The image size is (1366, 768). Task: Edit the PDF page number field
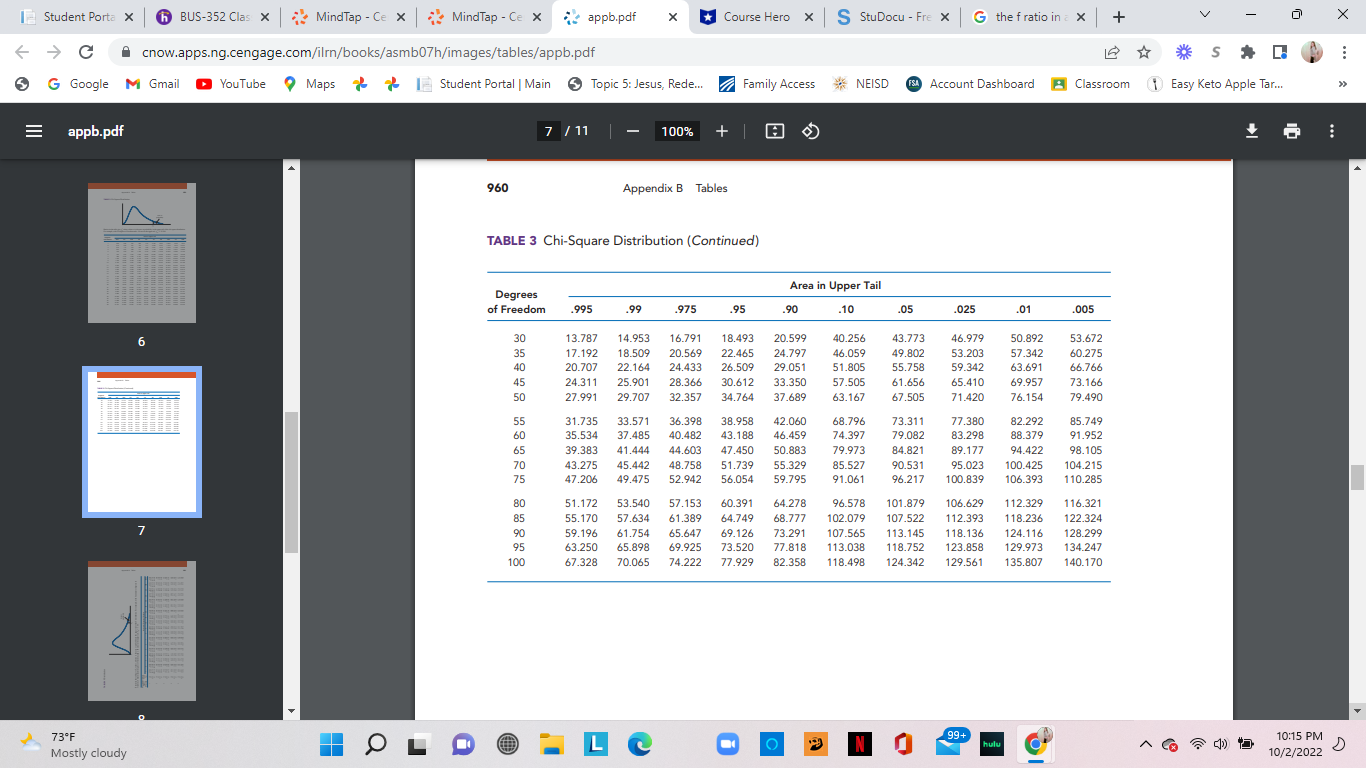point(547,131)
